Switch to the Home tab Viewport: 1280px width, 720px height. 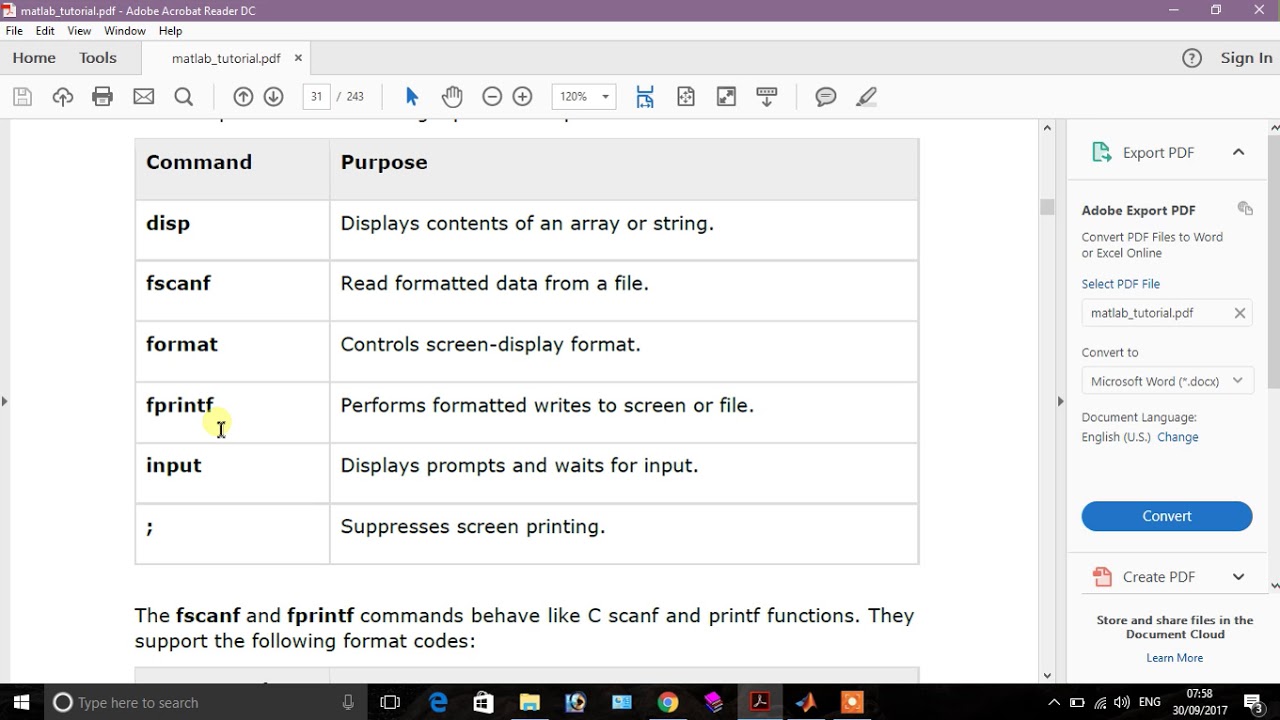click(x=34, y=58)
